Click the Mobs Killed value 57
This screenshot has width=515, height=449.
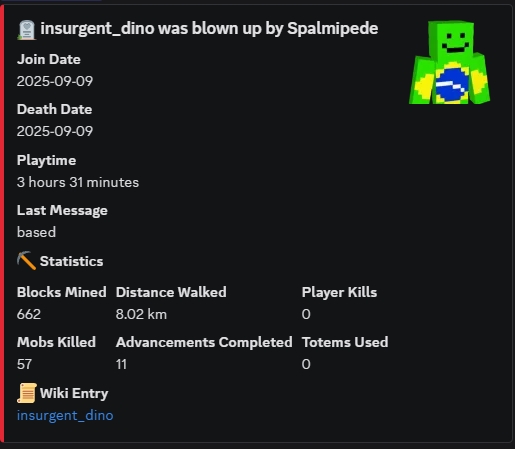(x=24, y=364)
